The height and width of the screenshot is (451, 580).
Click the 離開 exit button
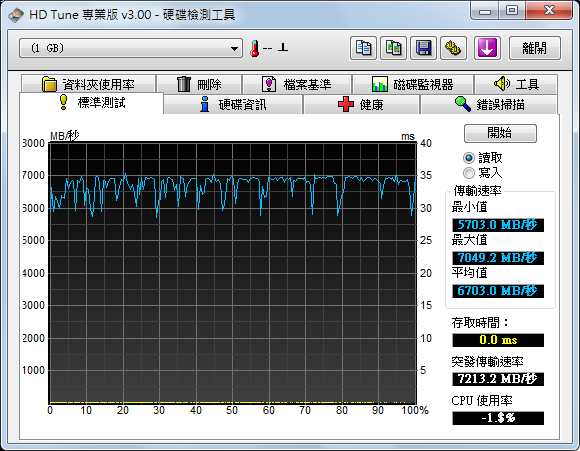(x=535, y=48)
